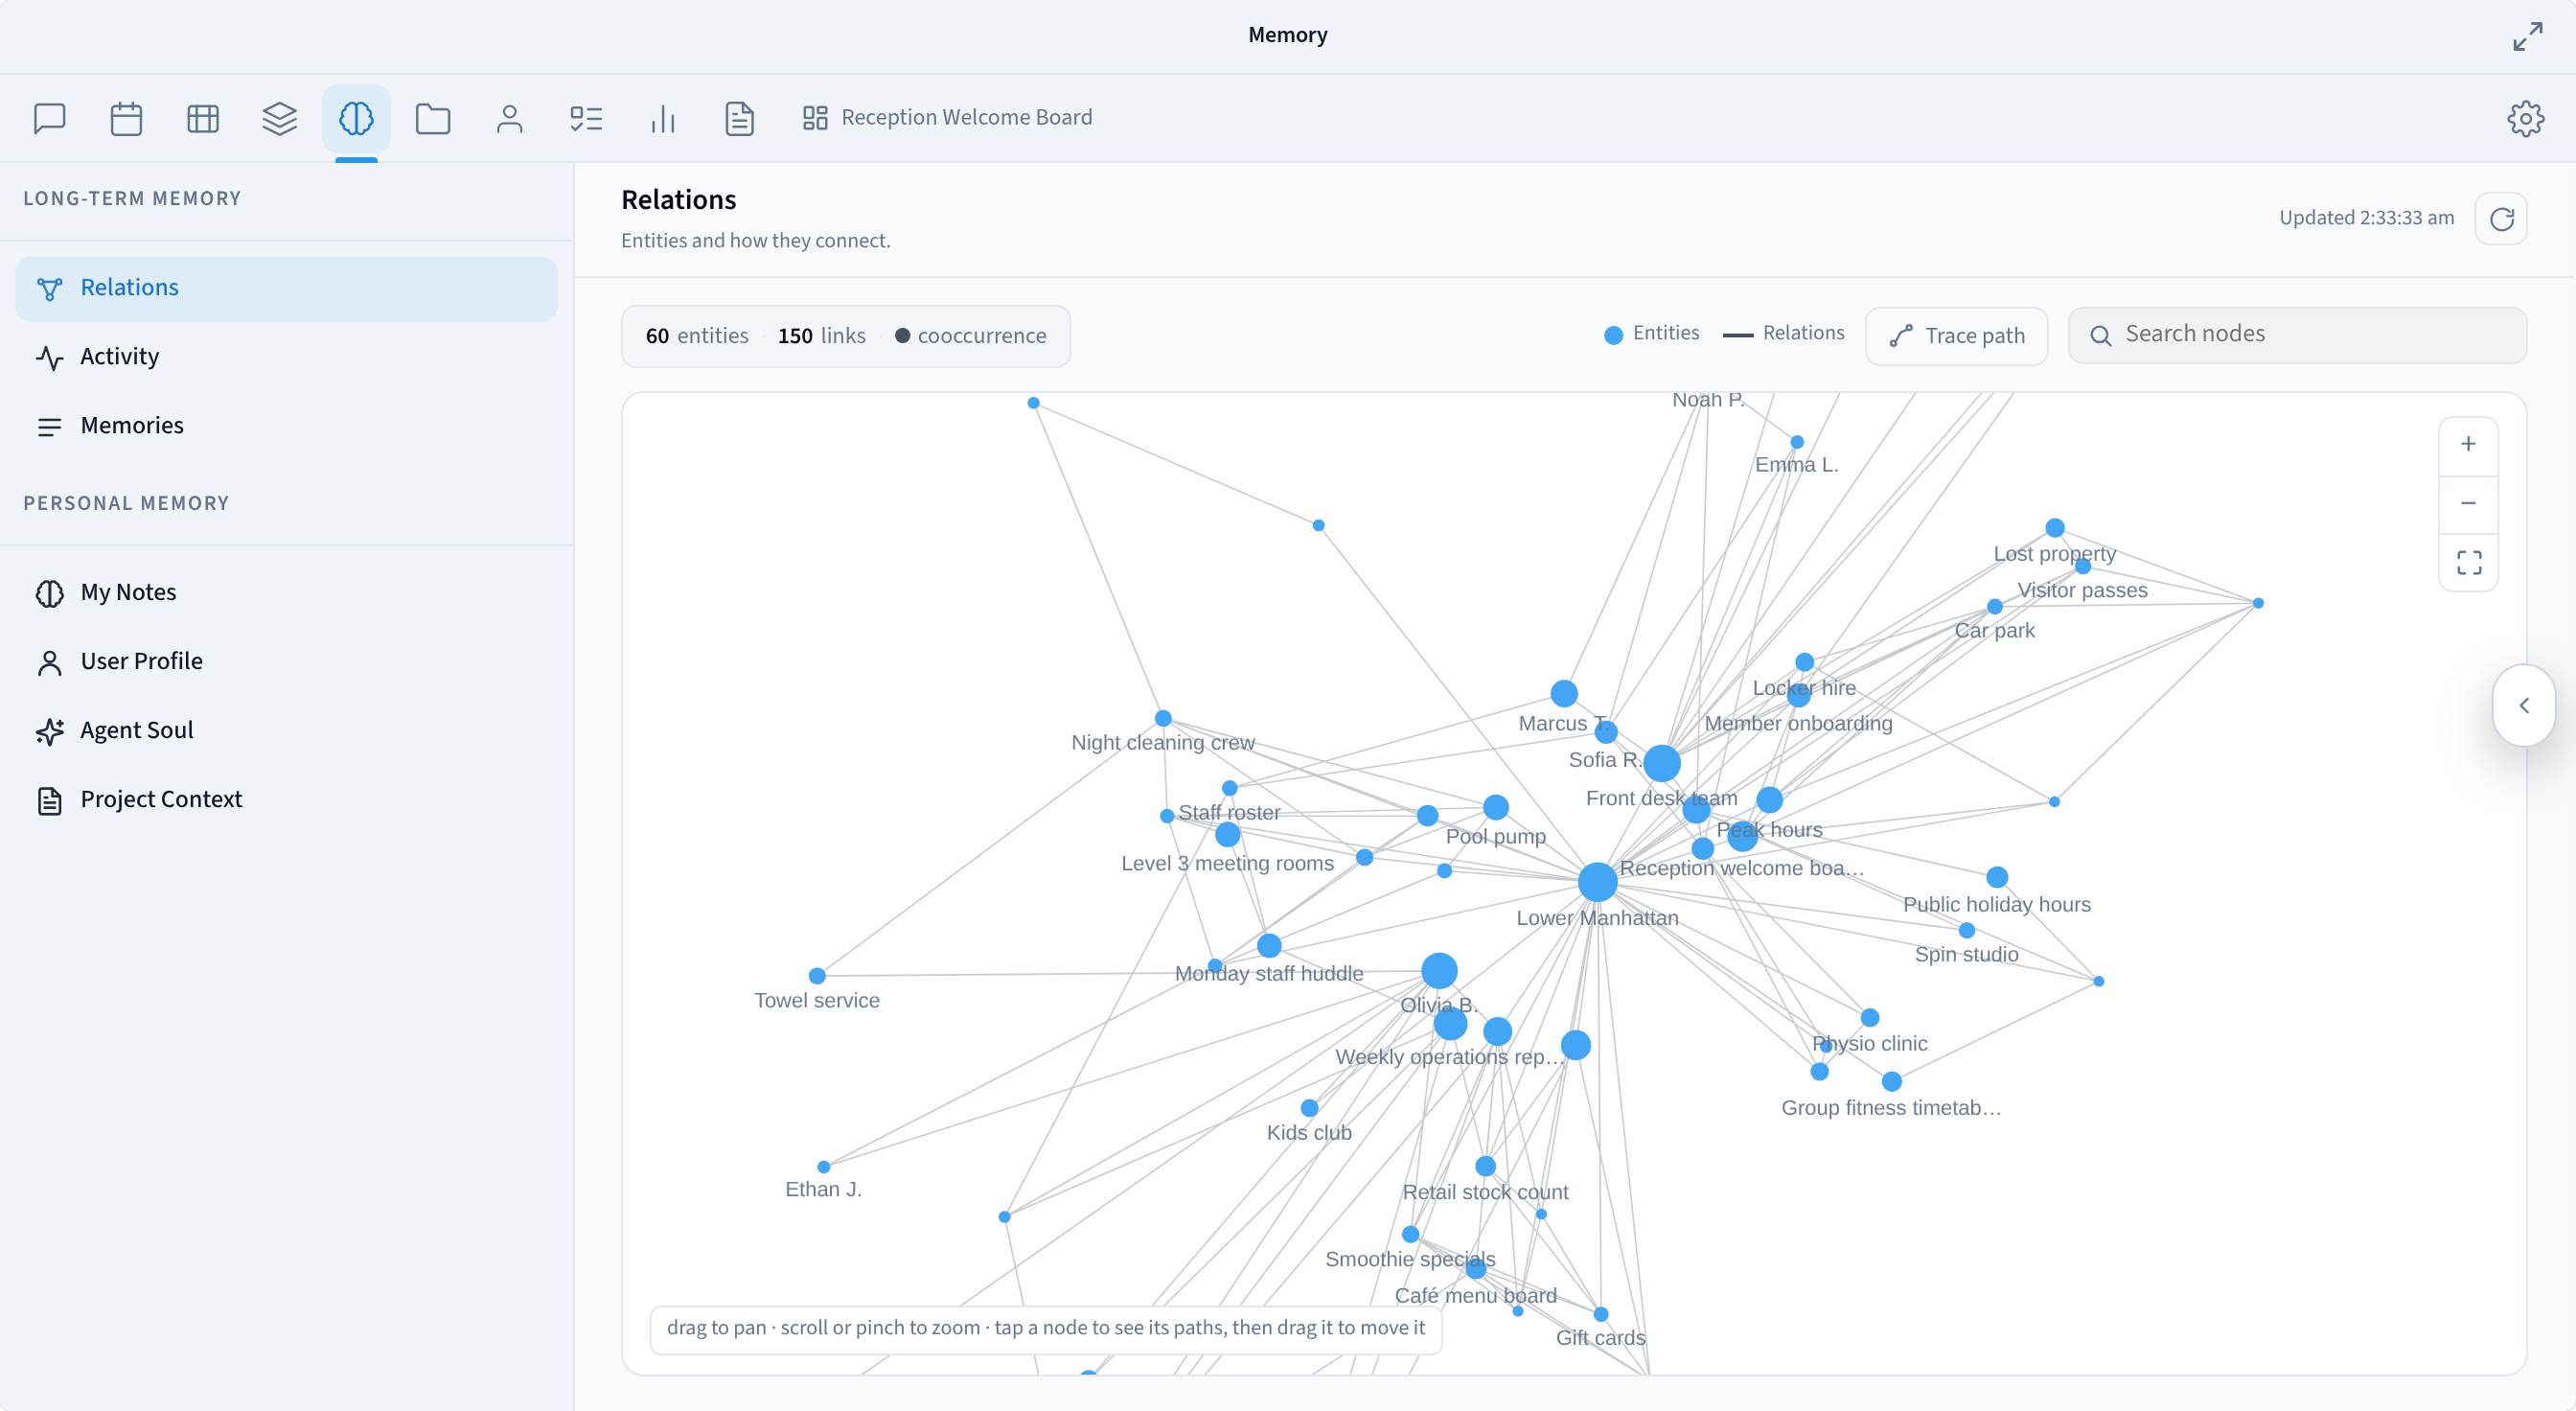Viewport: 2576px width, 1411px height.
Task: Click the Trace path button
Action: pyautogui.click(x=1957, y=336)
